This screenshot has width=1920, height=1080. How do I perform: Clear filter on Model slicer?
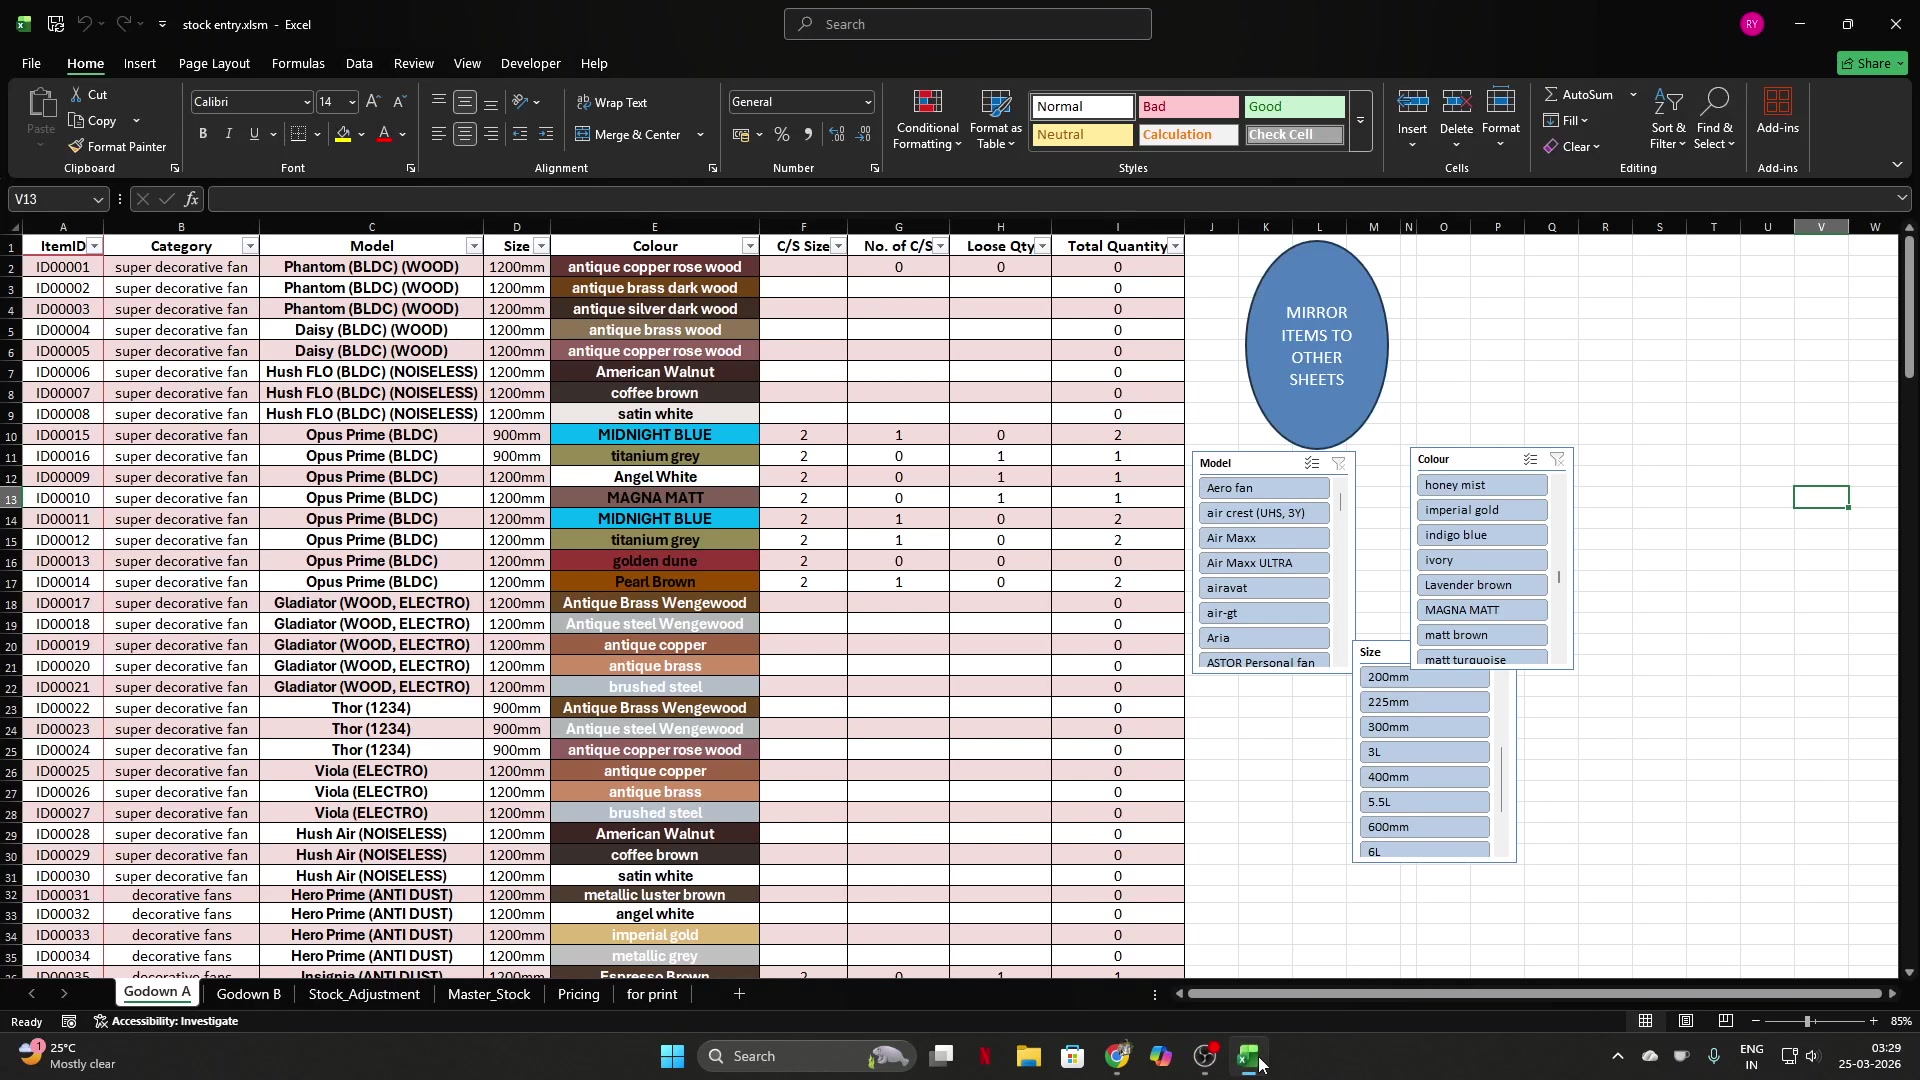[1338, 463]
